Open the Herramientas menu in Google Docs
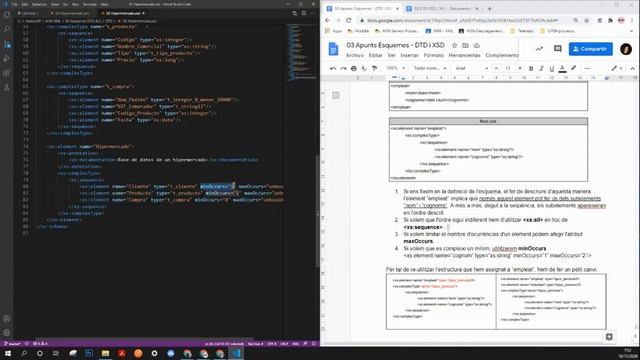This screenshot has height=360, width=640. tap(464, 55)
